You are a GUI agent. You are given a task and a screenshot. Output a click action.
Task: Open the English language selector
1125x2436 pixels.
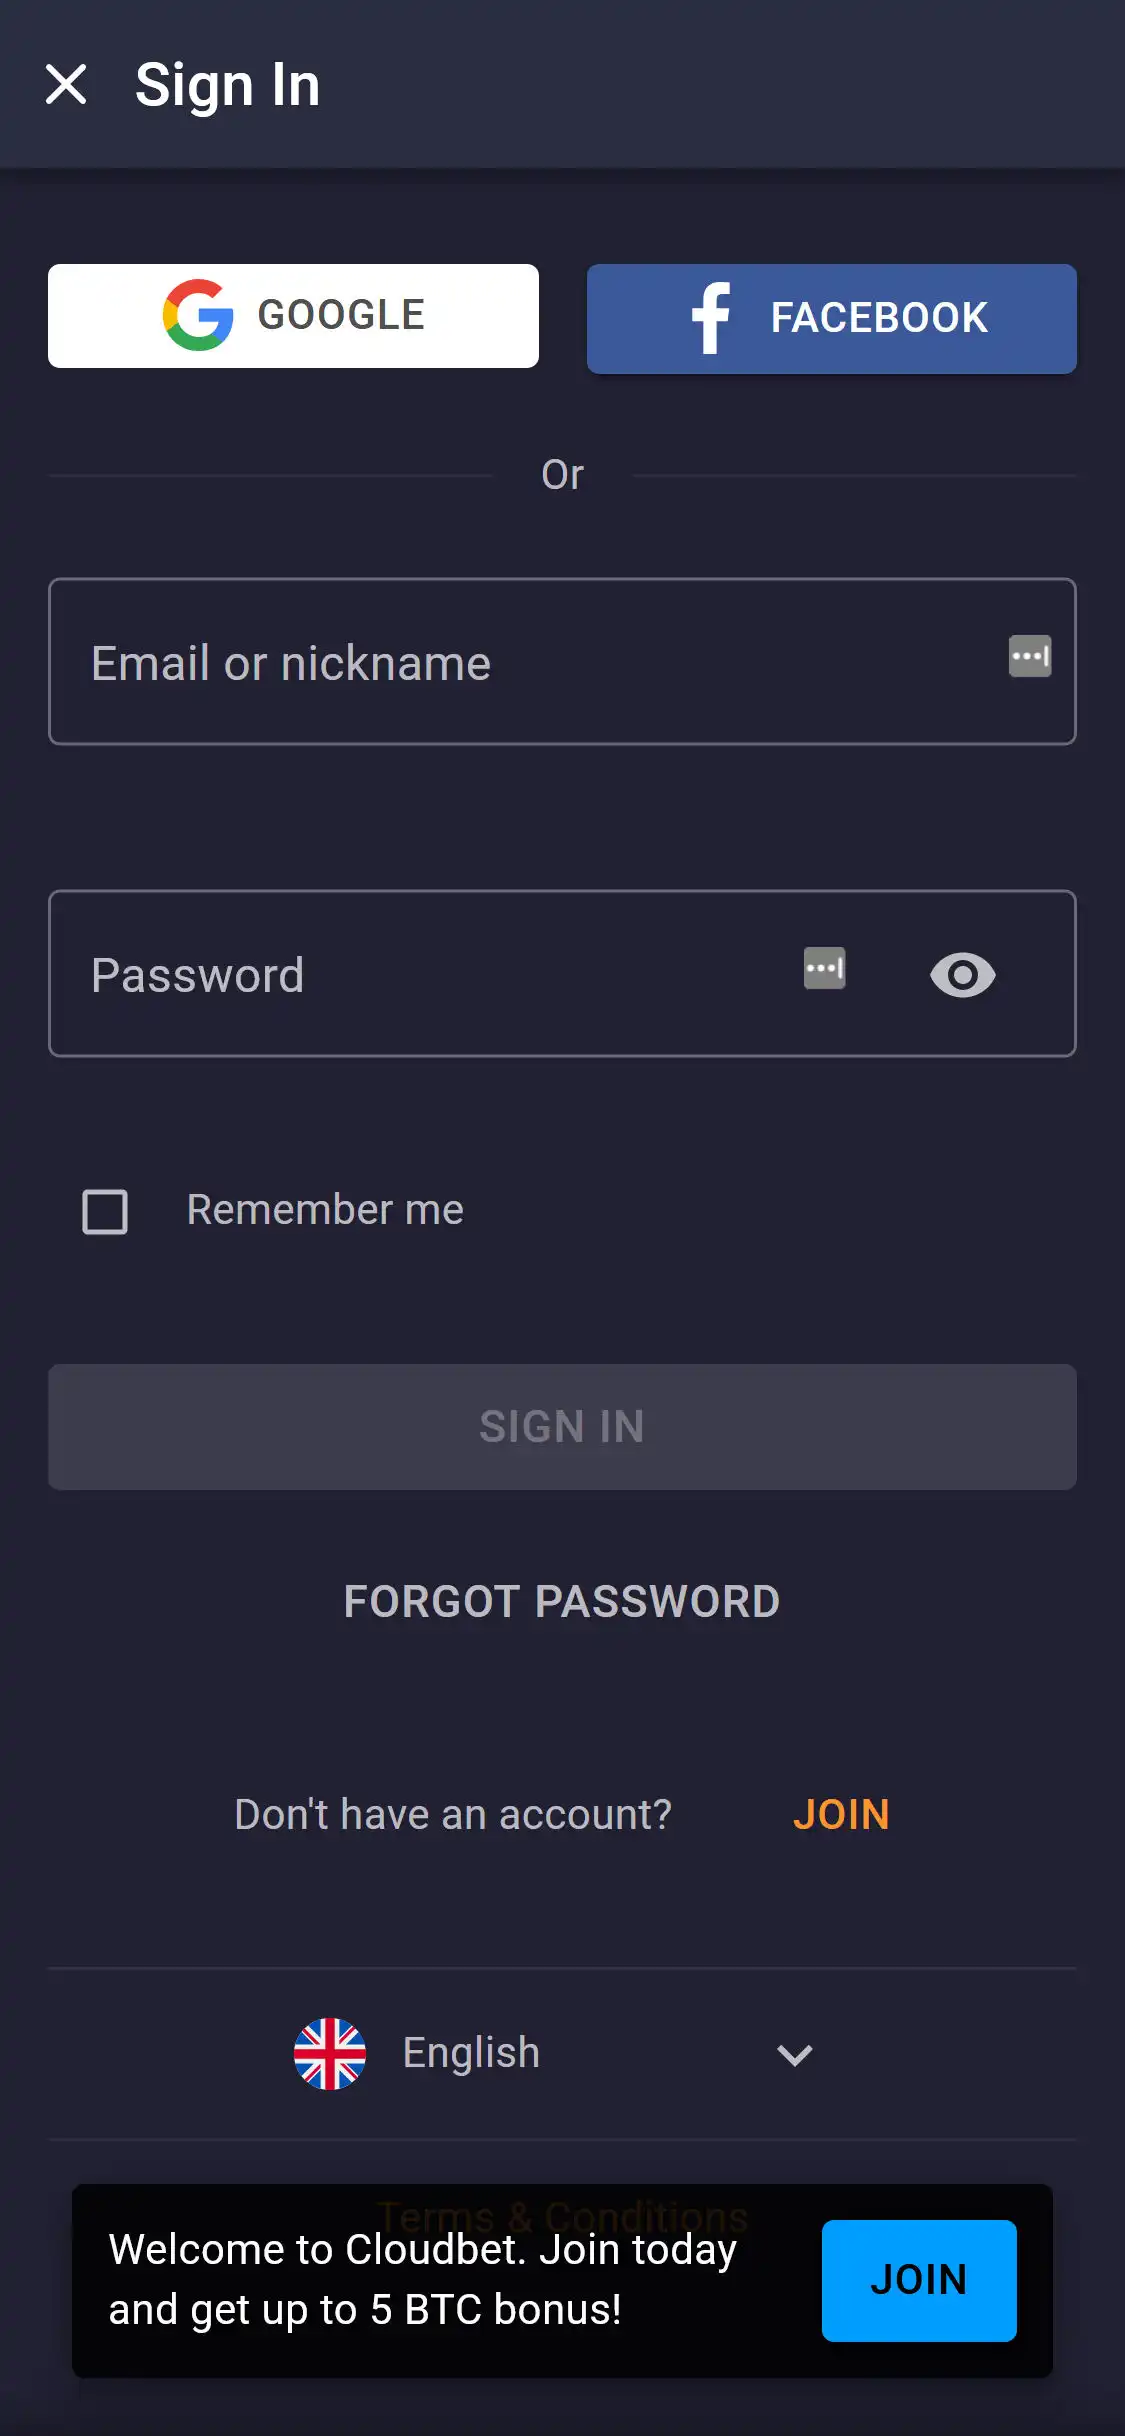(x=471, y=2053)
